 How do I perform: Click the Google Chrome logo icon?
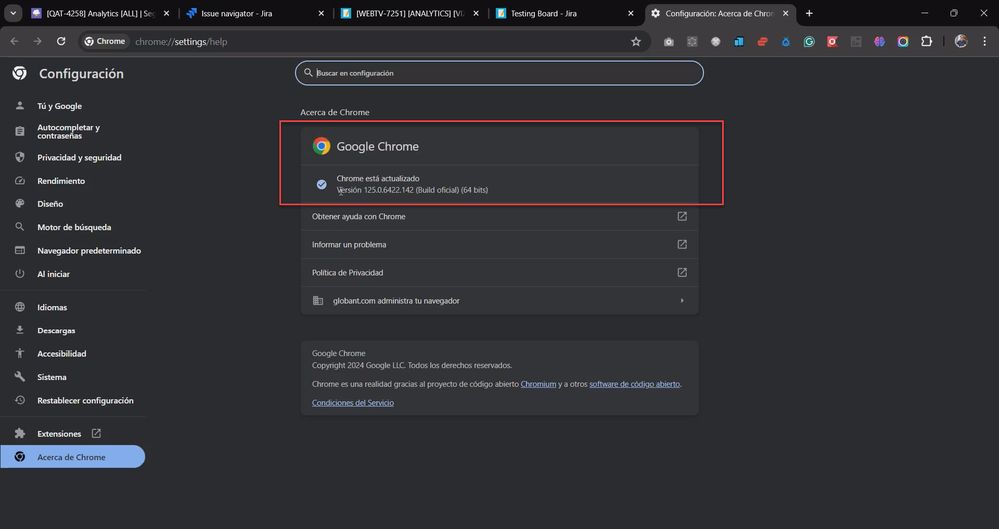[322, 146]
